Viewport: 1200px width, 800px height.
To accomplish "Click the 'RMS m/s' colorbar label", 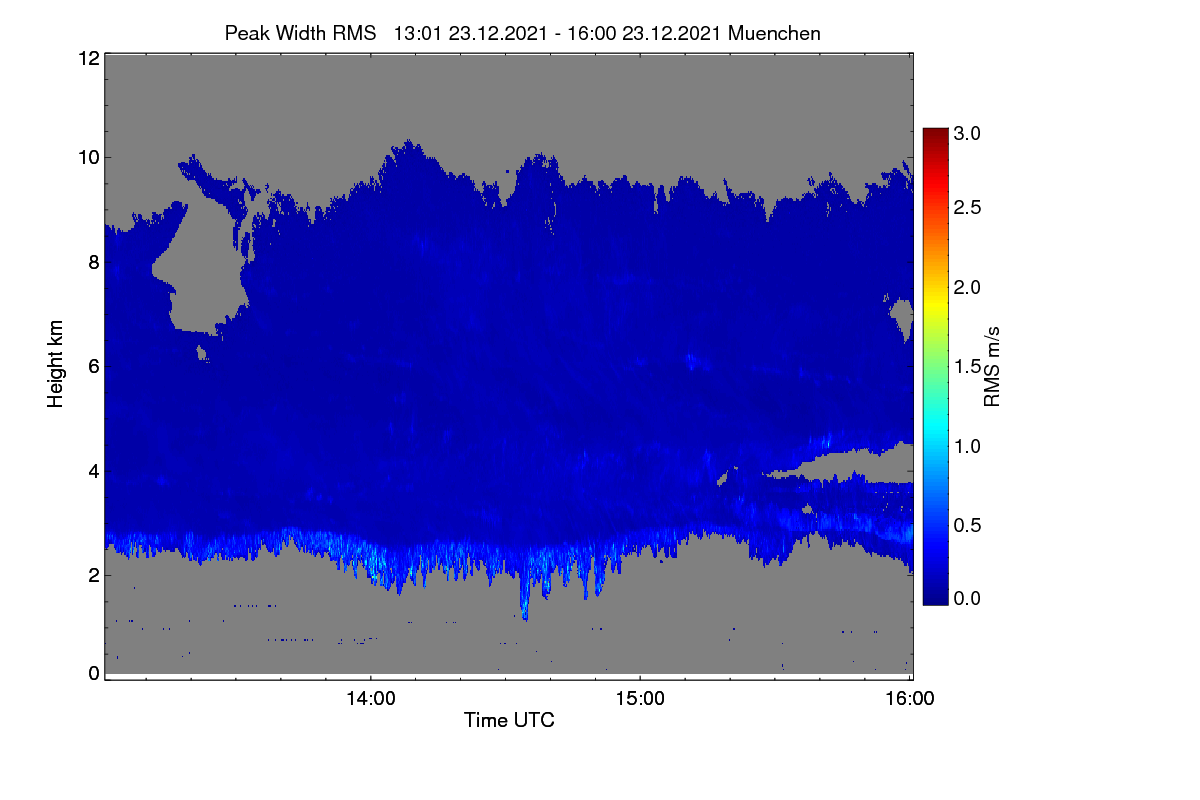I will point(992,365).
